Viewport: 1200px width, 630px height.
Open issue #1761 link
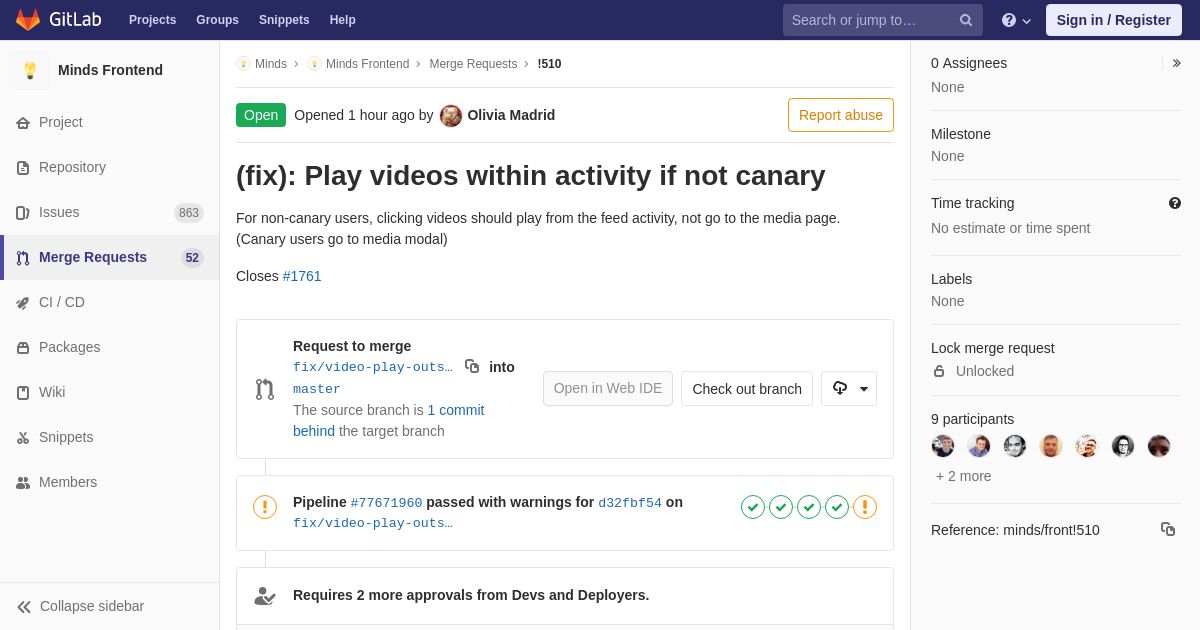[302, 276]
